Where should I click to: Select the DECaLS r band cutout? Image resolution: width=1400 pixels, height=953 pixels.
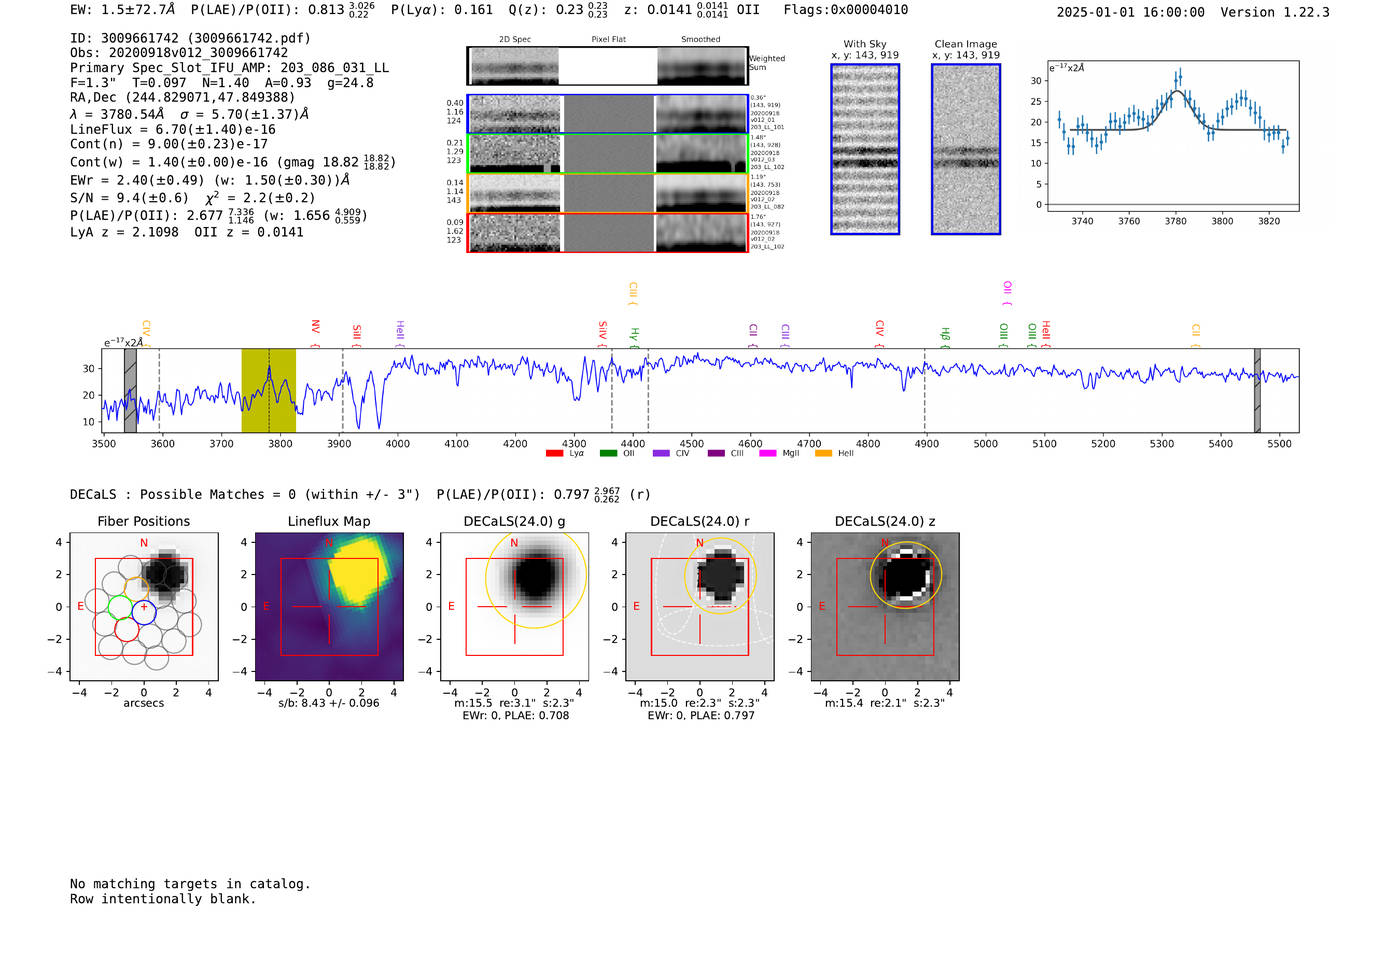pos(700,606)
